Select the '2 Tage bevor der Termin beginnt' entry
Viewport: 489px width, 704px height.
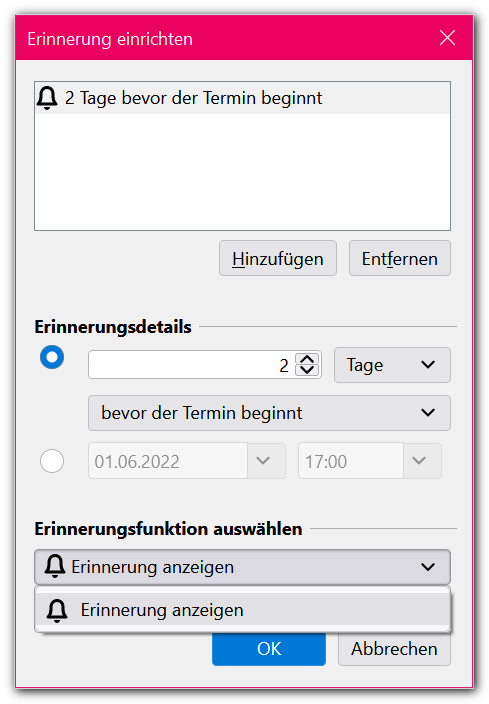(x=242, y=98)
